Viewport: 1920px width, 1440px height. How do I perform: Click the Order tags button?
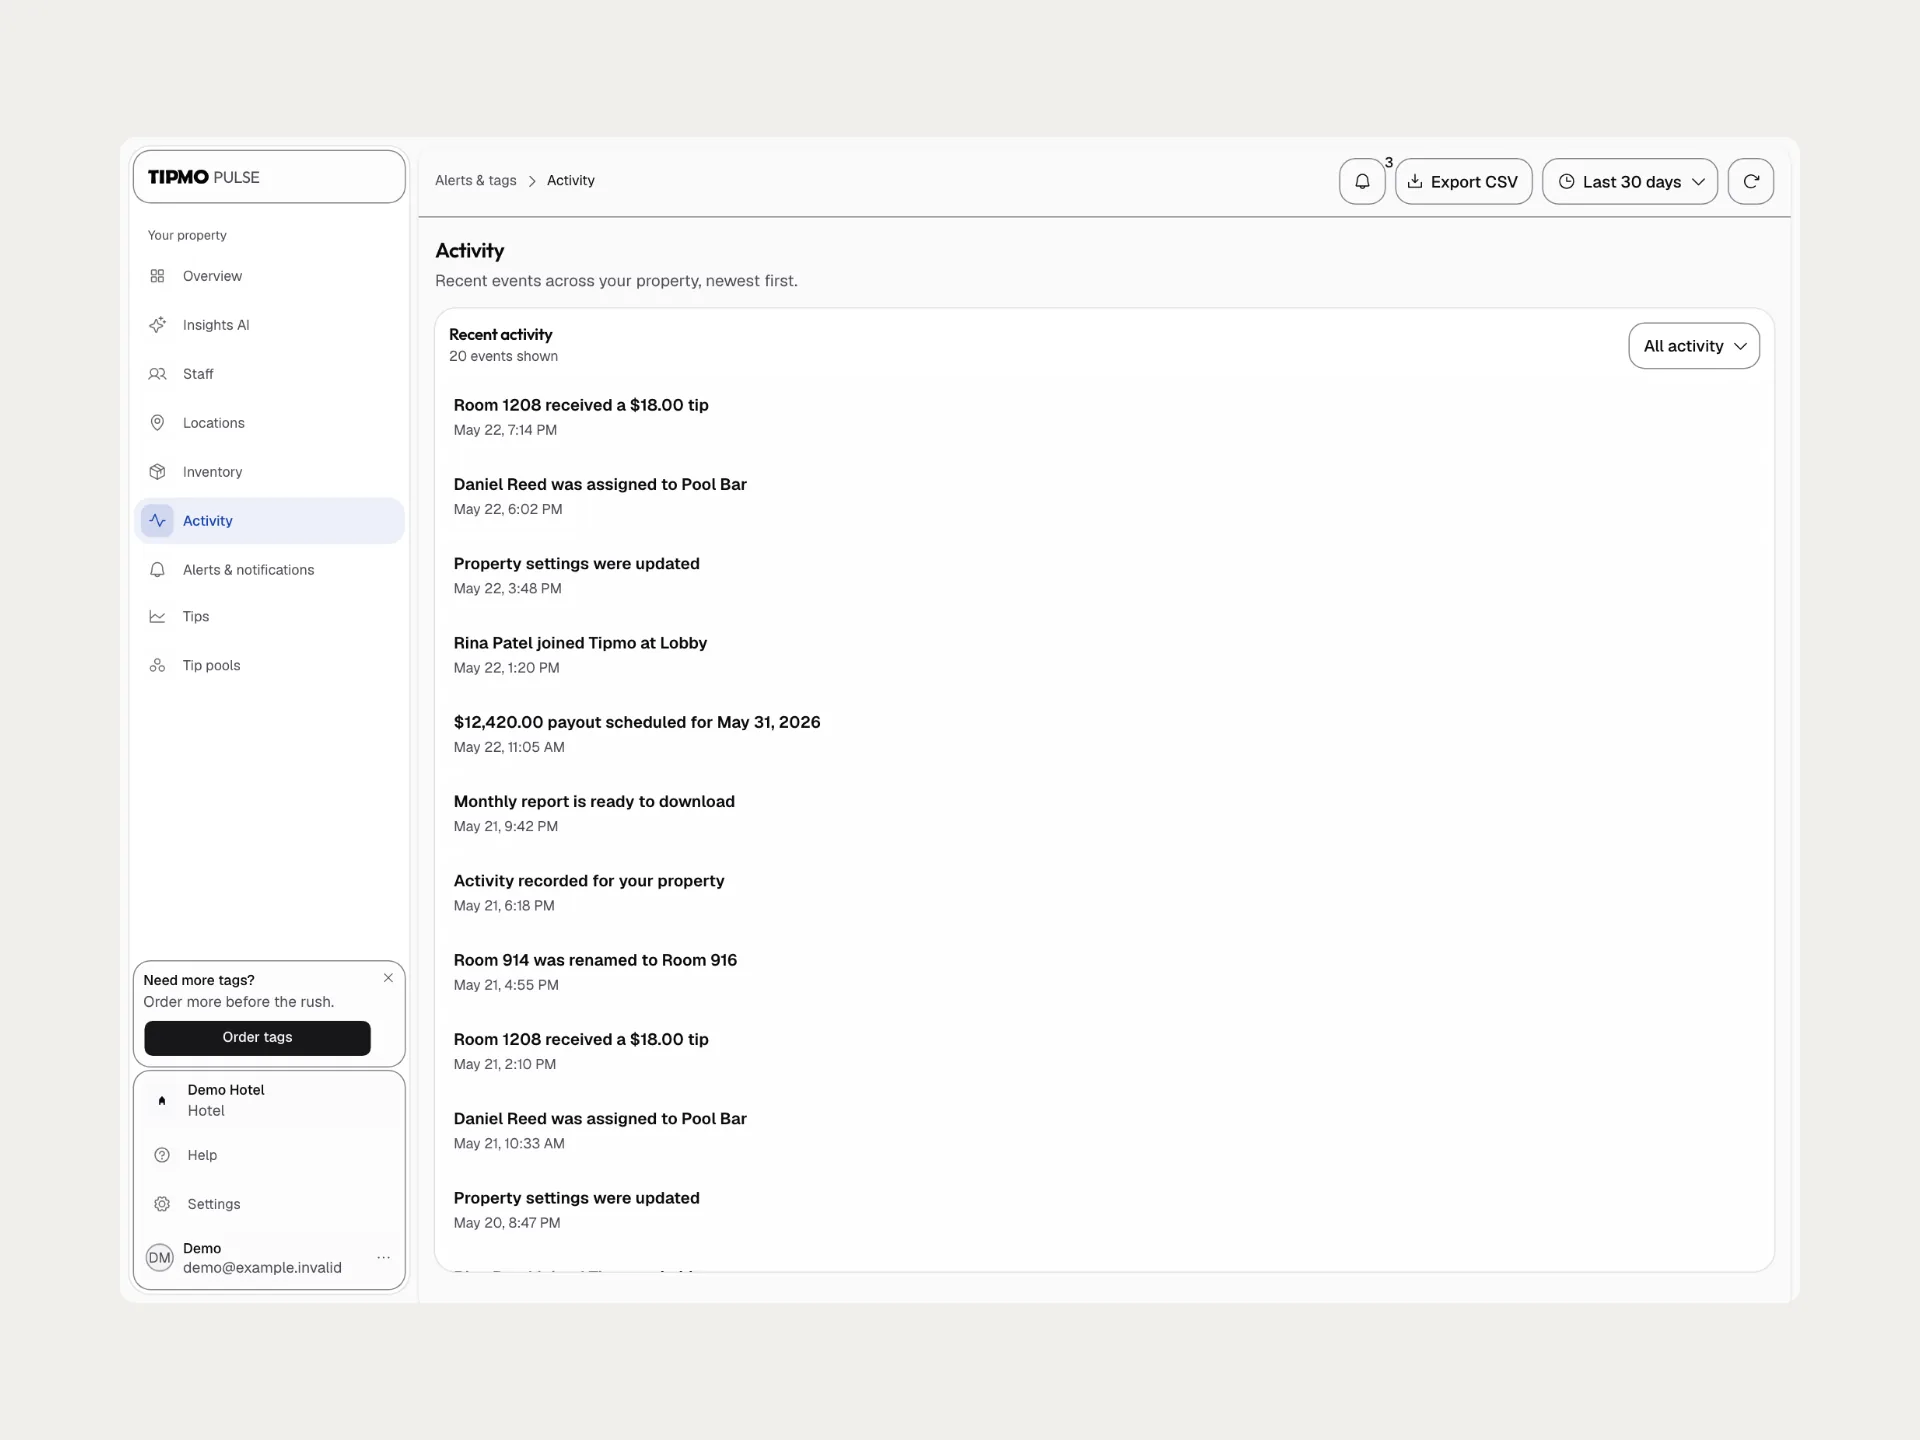[x=257, y=1038]
